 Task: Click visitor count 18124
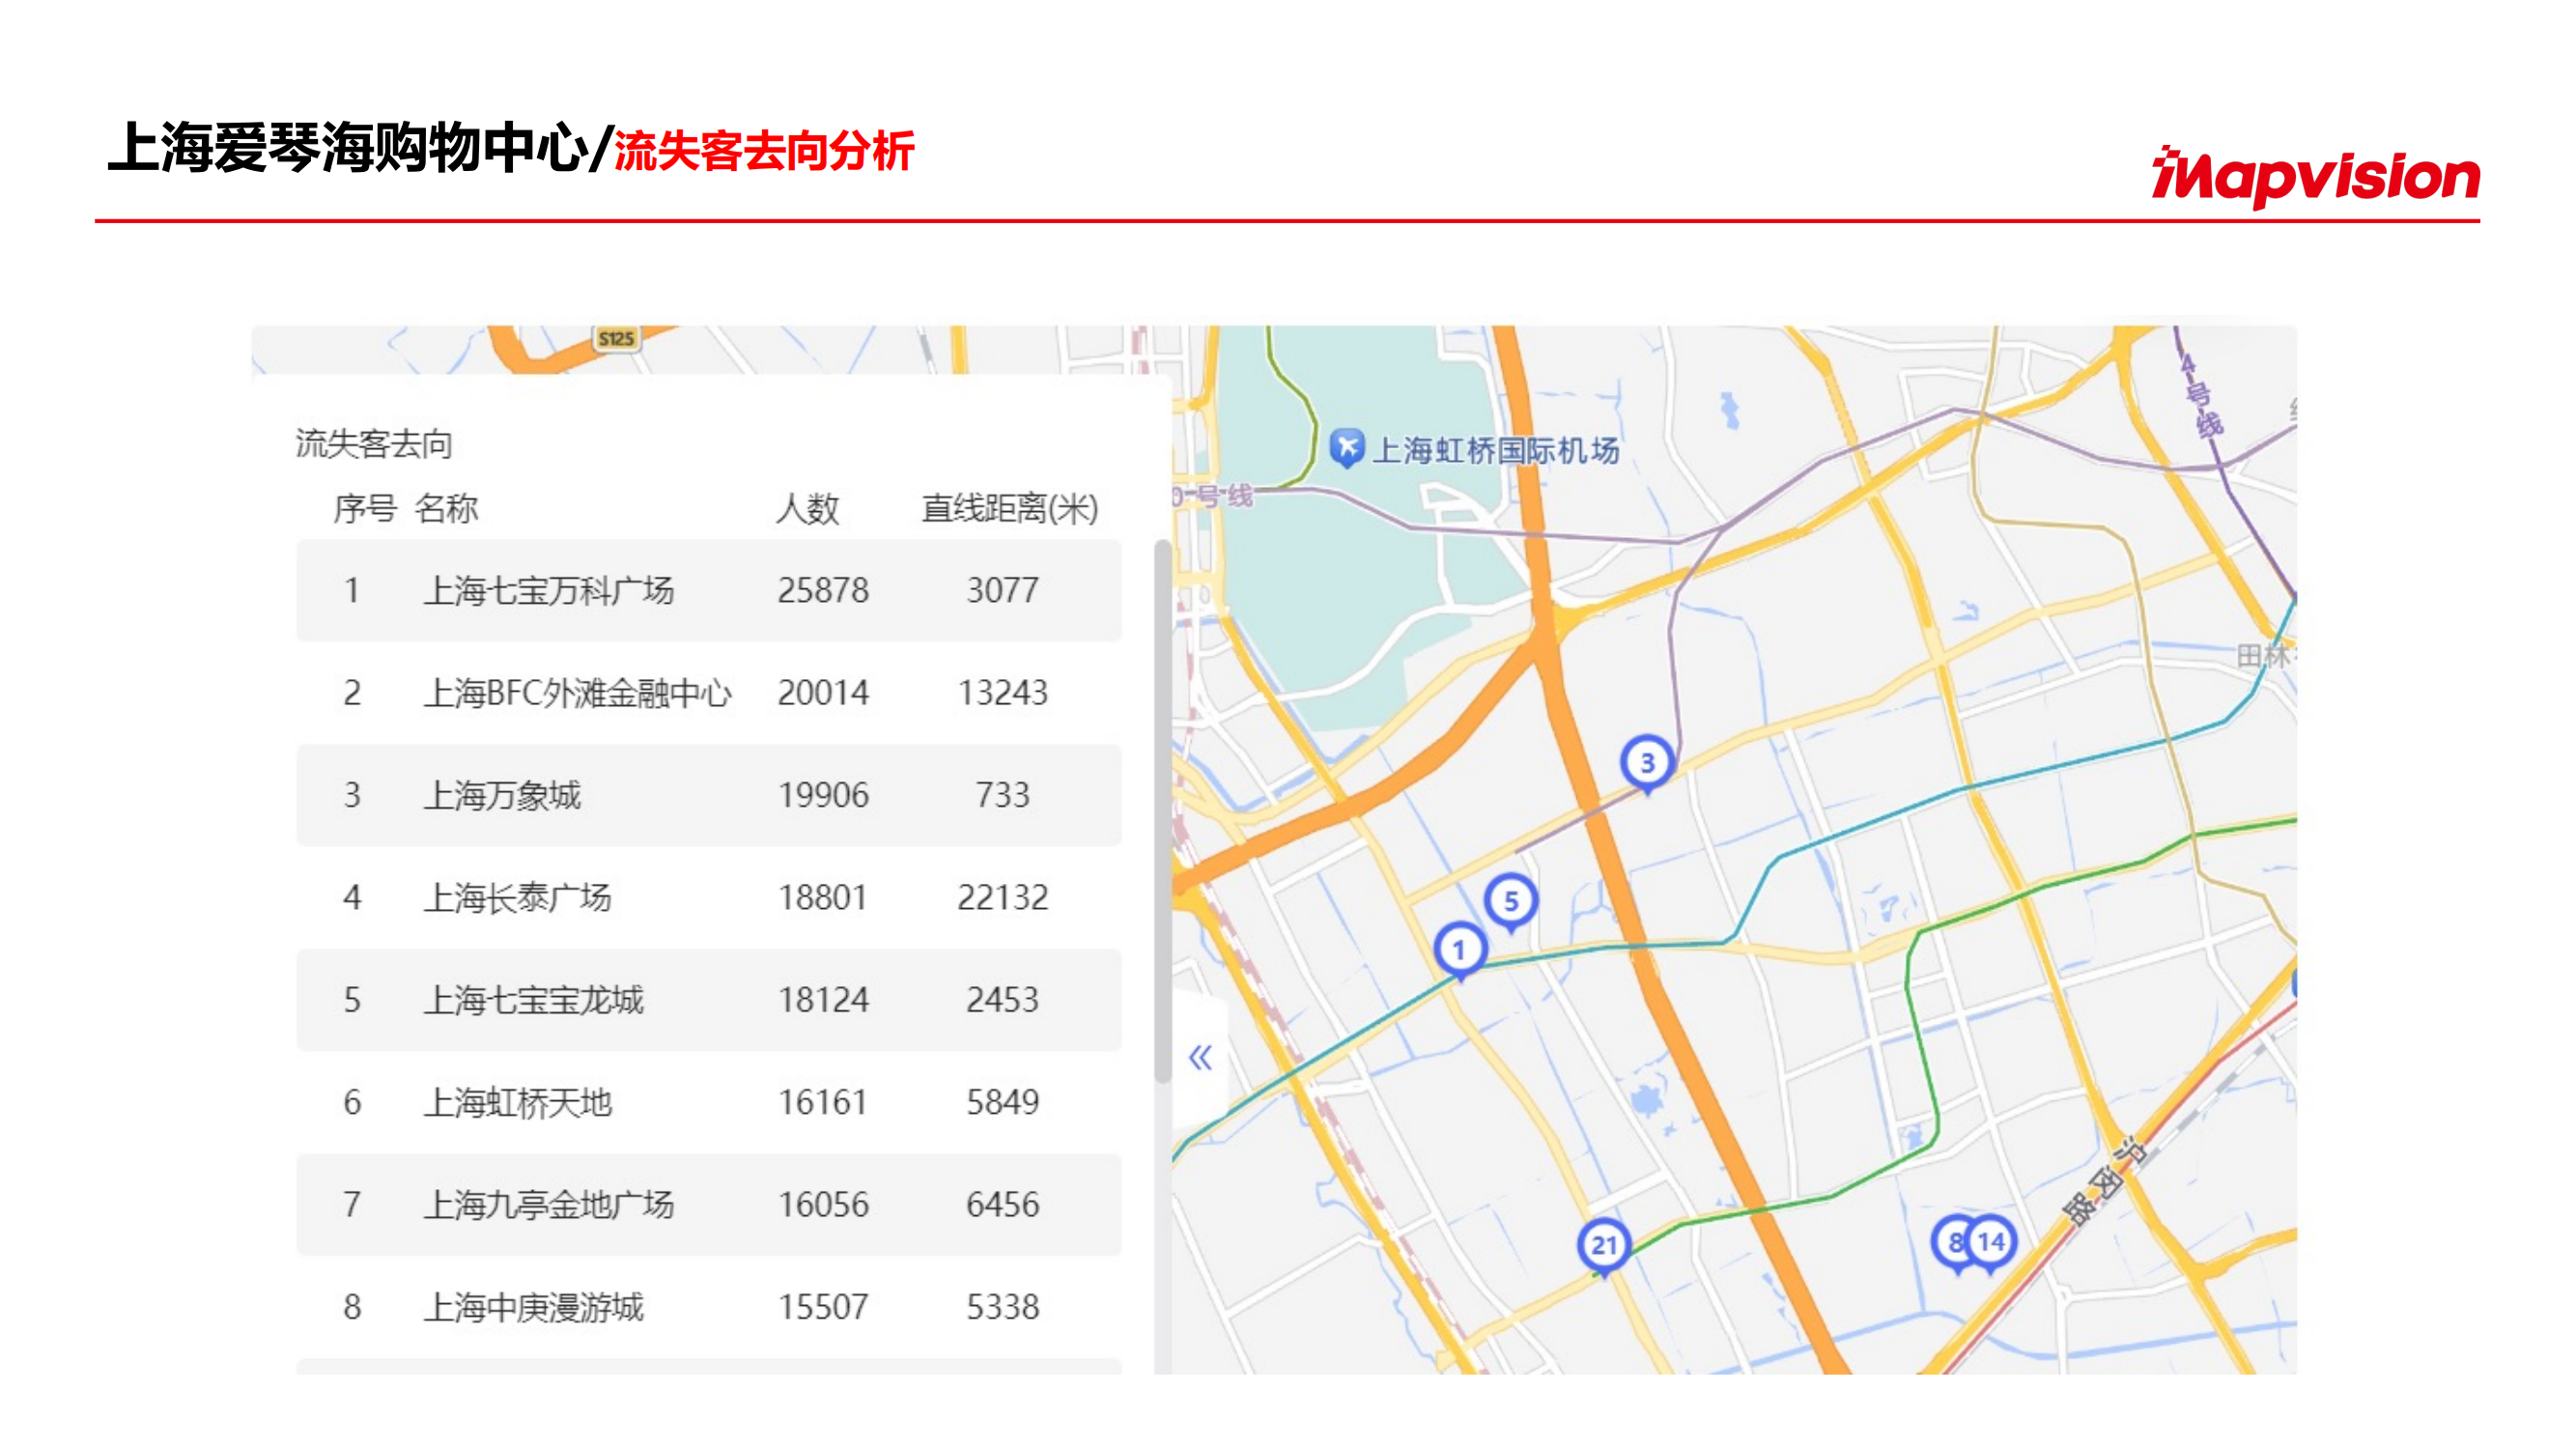(823, 1000)
